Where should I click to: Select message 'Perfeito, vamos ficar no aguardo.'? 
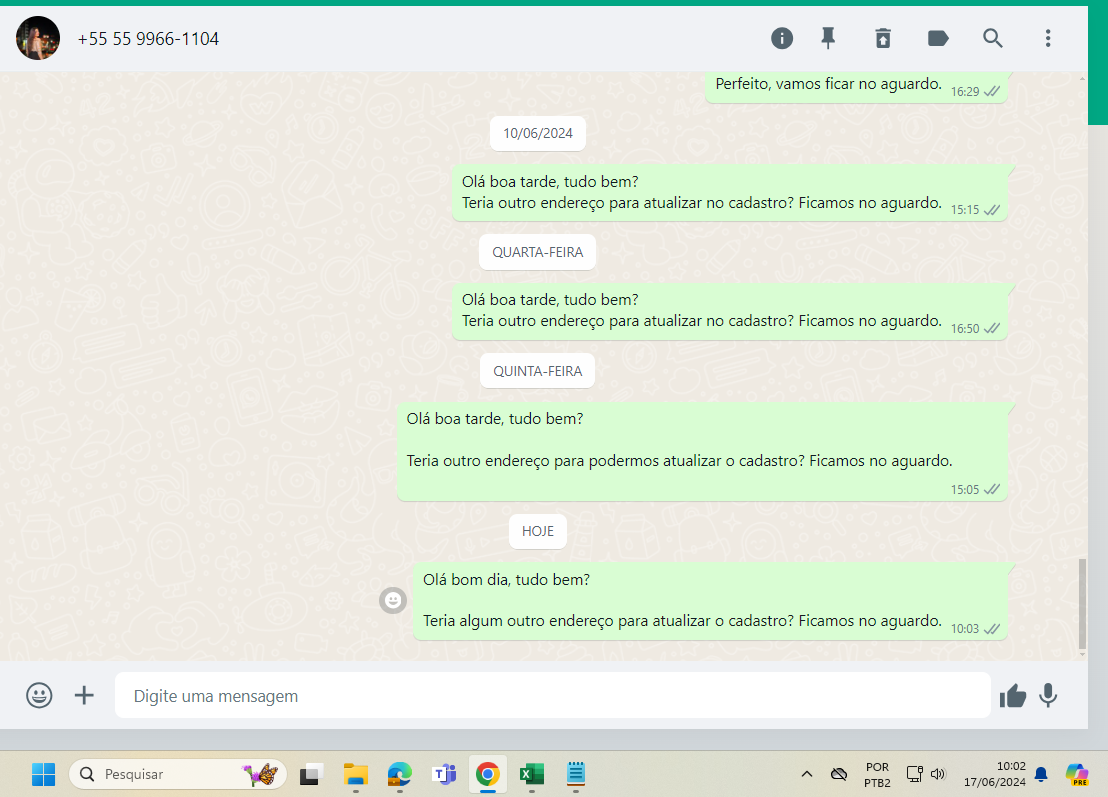[856, 86]
